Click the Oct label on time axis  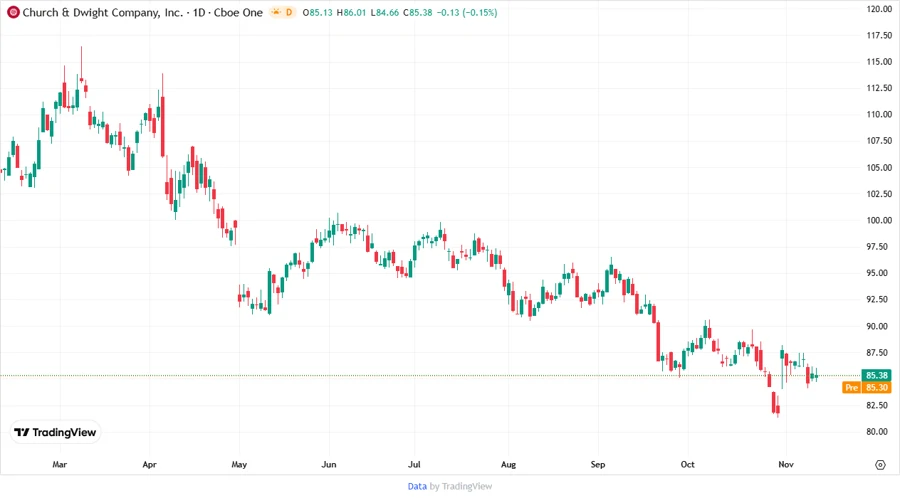tap(688, 464)
